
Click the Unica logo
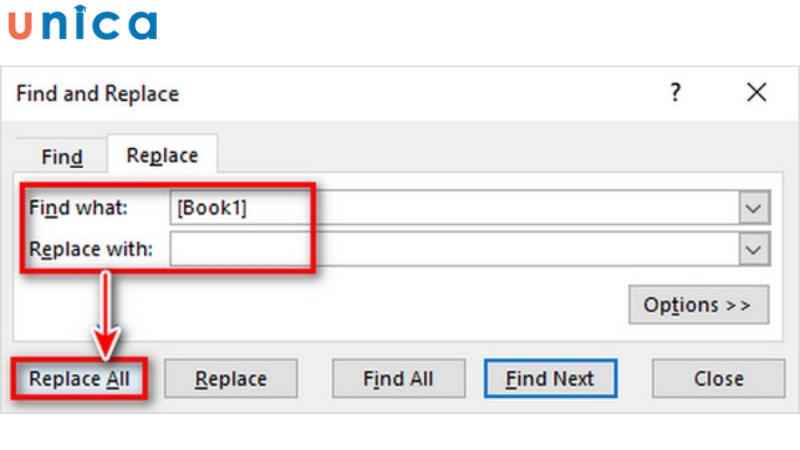[82, 24]
